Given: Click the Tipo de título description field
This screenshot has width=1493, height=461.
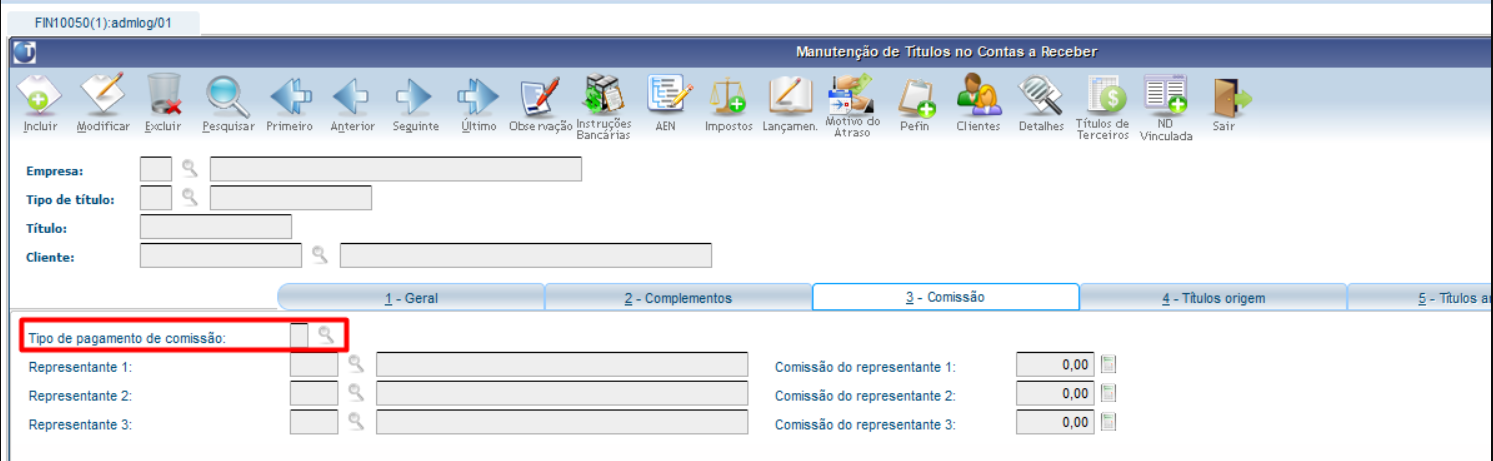Looking at the screenshot, I should 291,198.
